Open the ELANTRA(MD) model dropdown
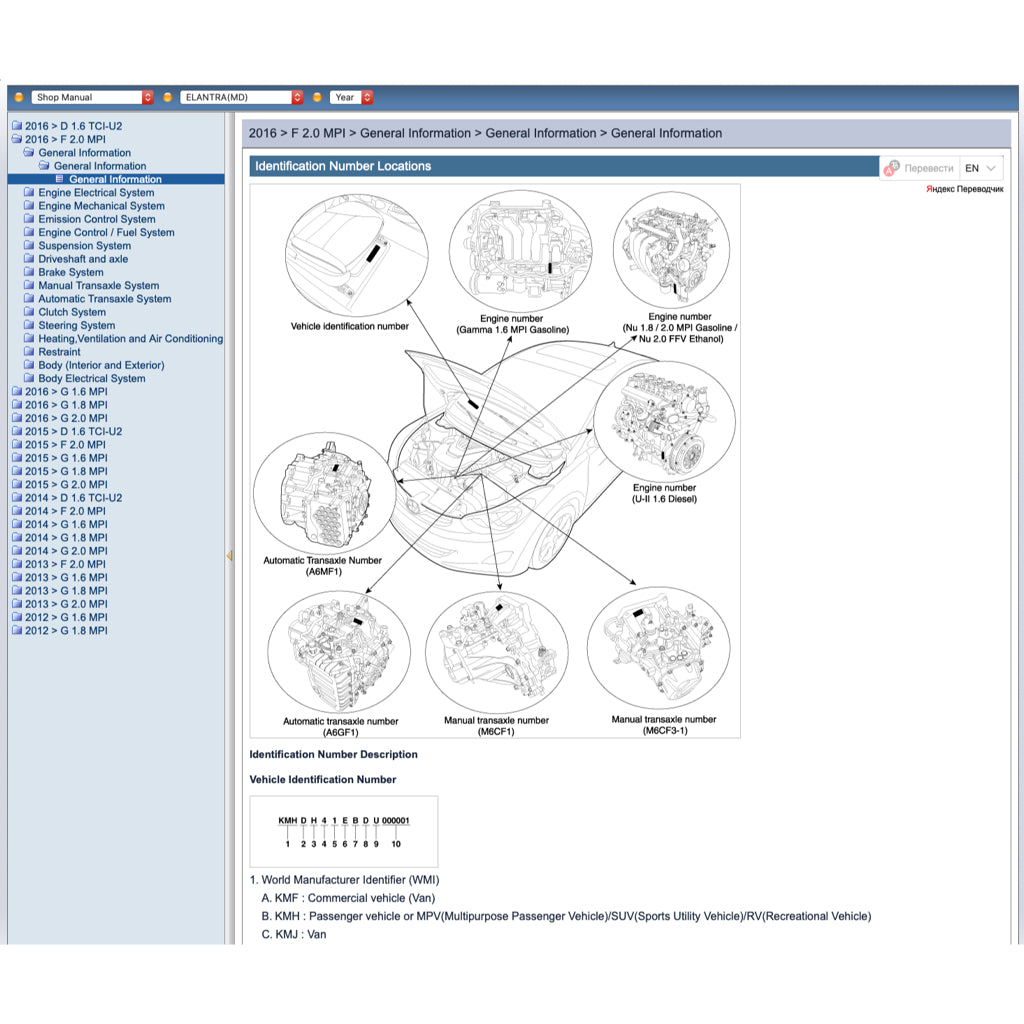Image resolution: width=1024 pixels, height=1024 pixels. 241,97
